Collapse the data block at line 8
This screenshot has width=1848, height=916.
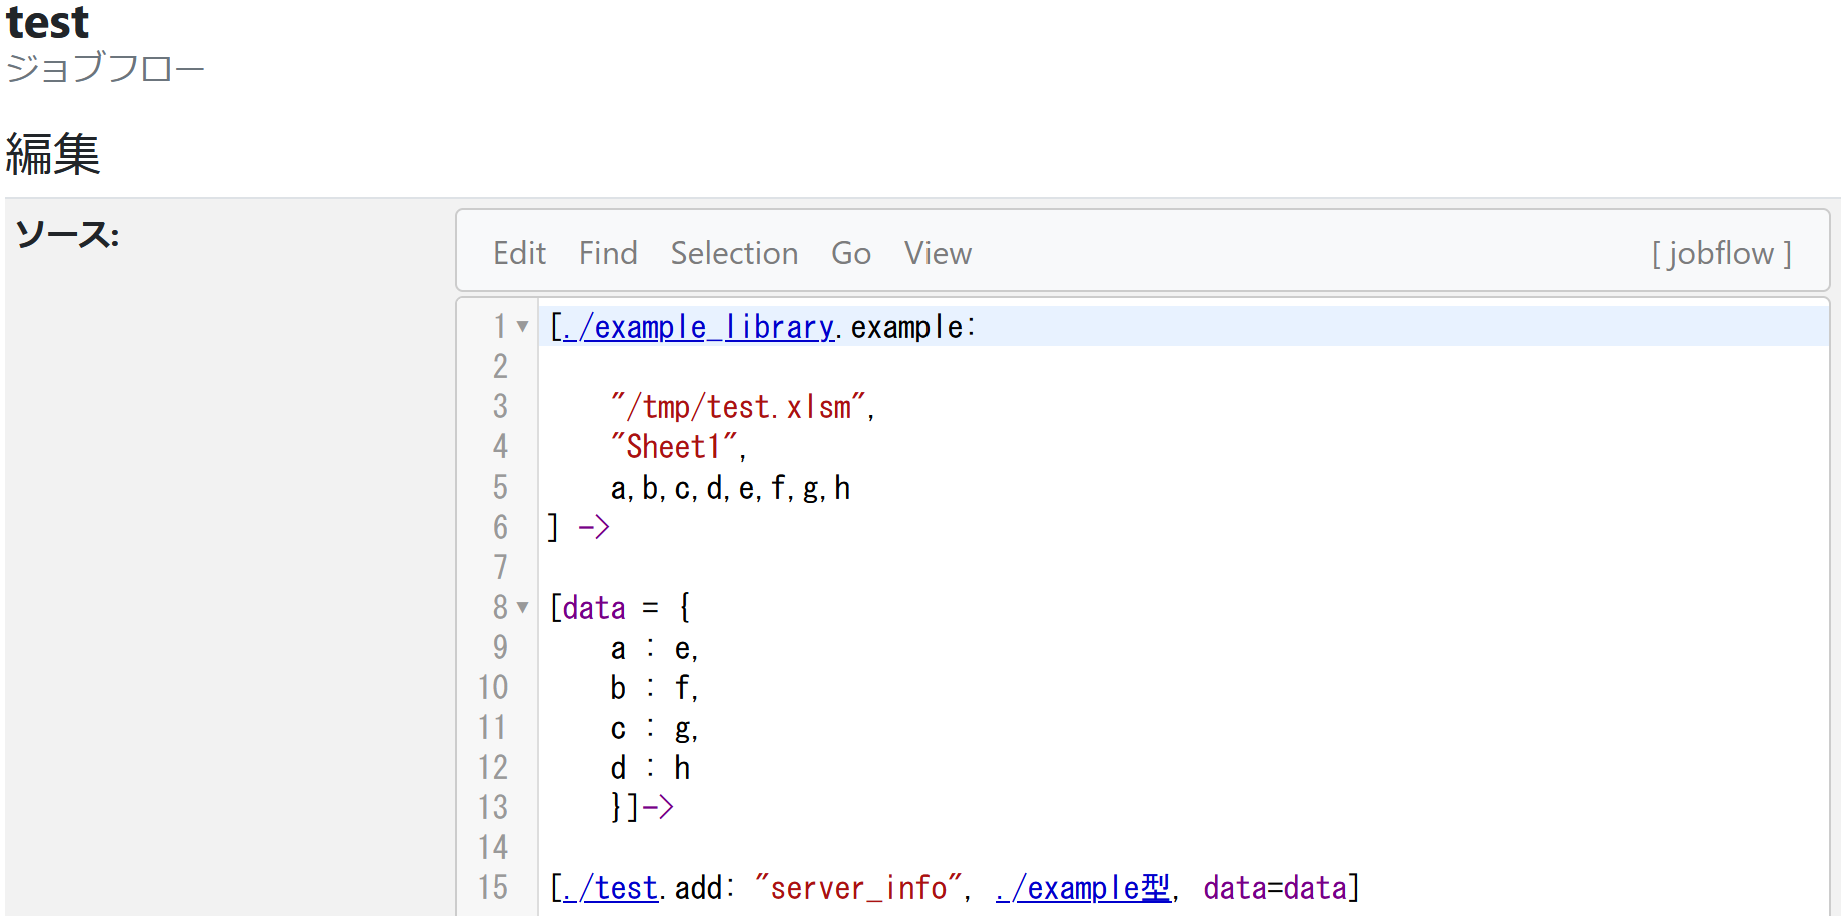pyautogui.click(x=522, y=607)
